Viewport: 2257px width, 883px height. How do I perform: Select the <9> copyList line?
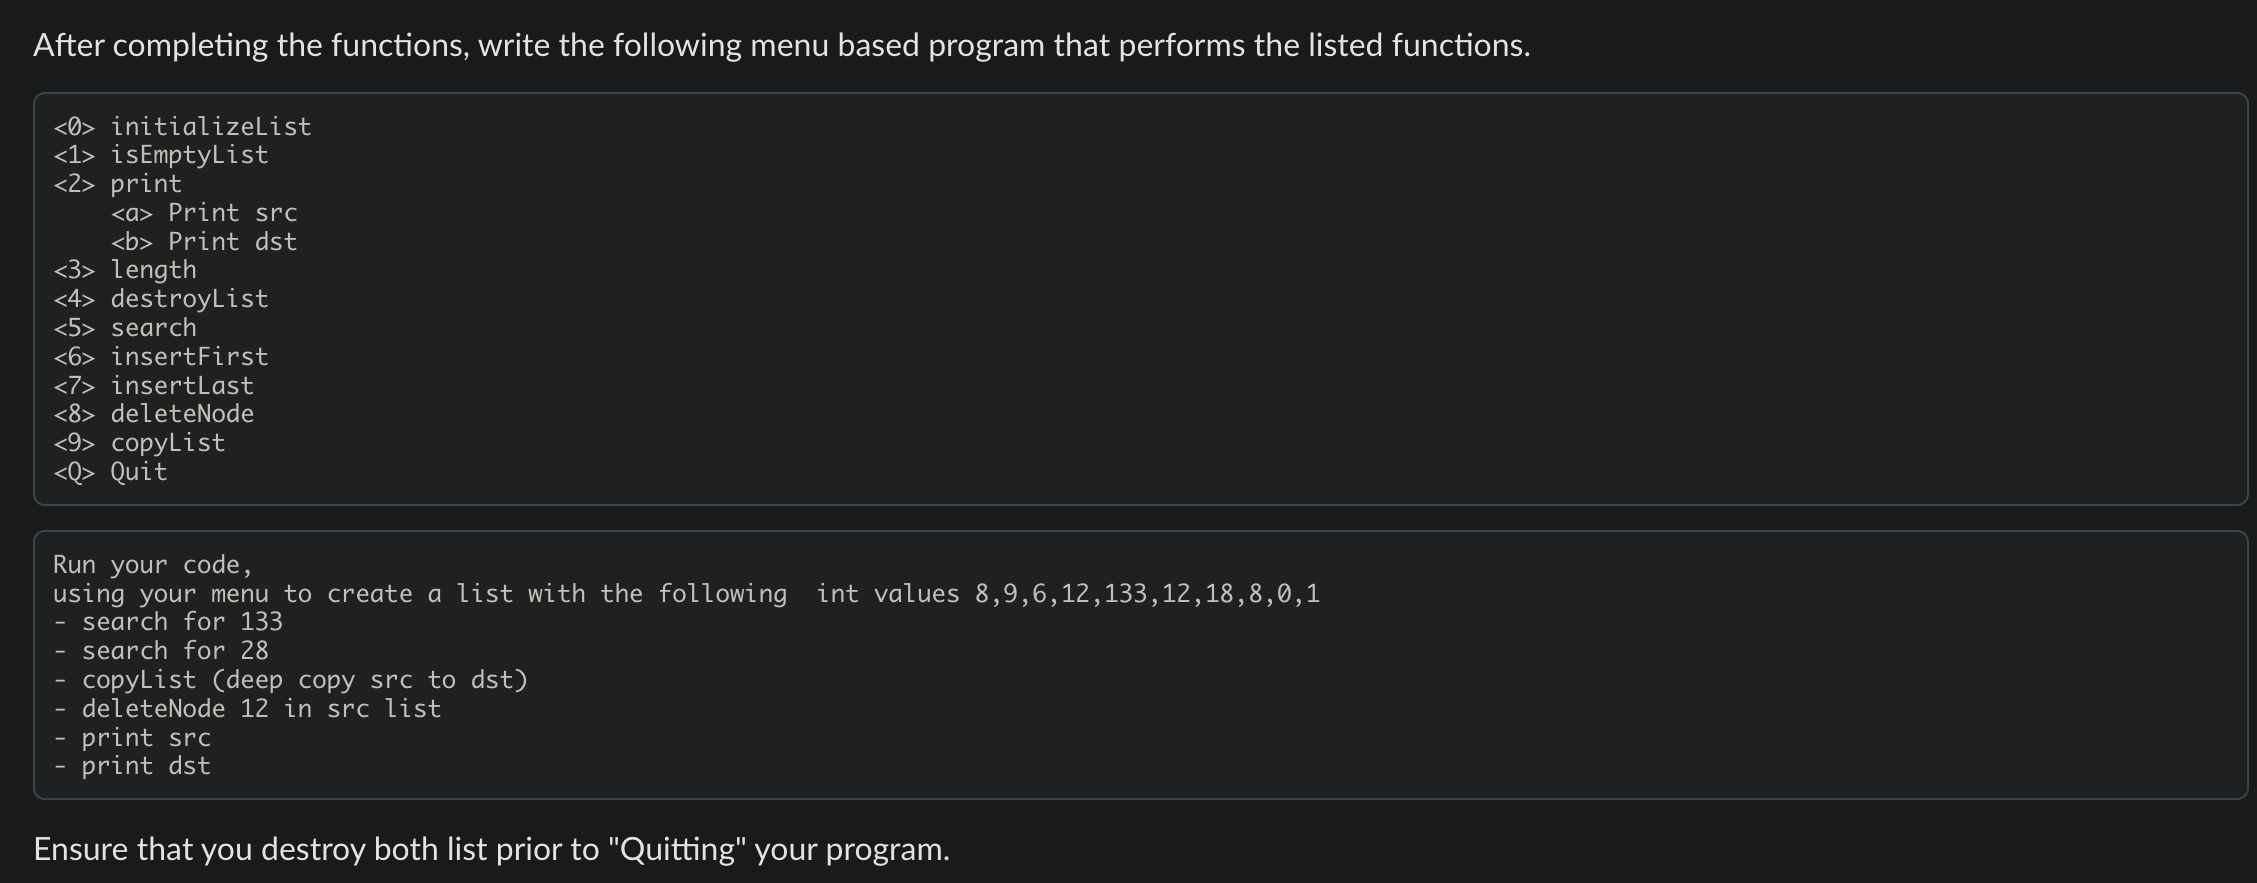click(x=139, y=443)
